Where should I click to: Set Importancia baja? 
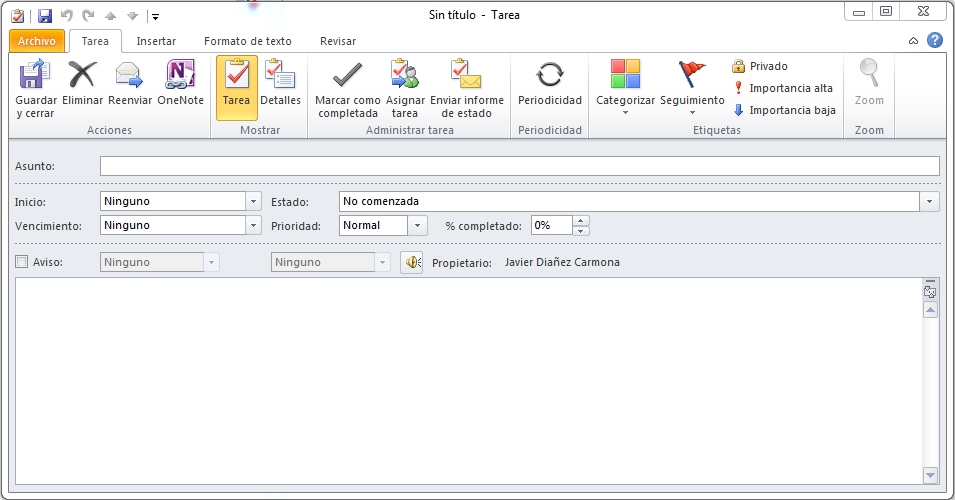point(783,110)
